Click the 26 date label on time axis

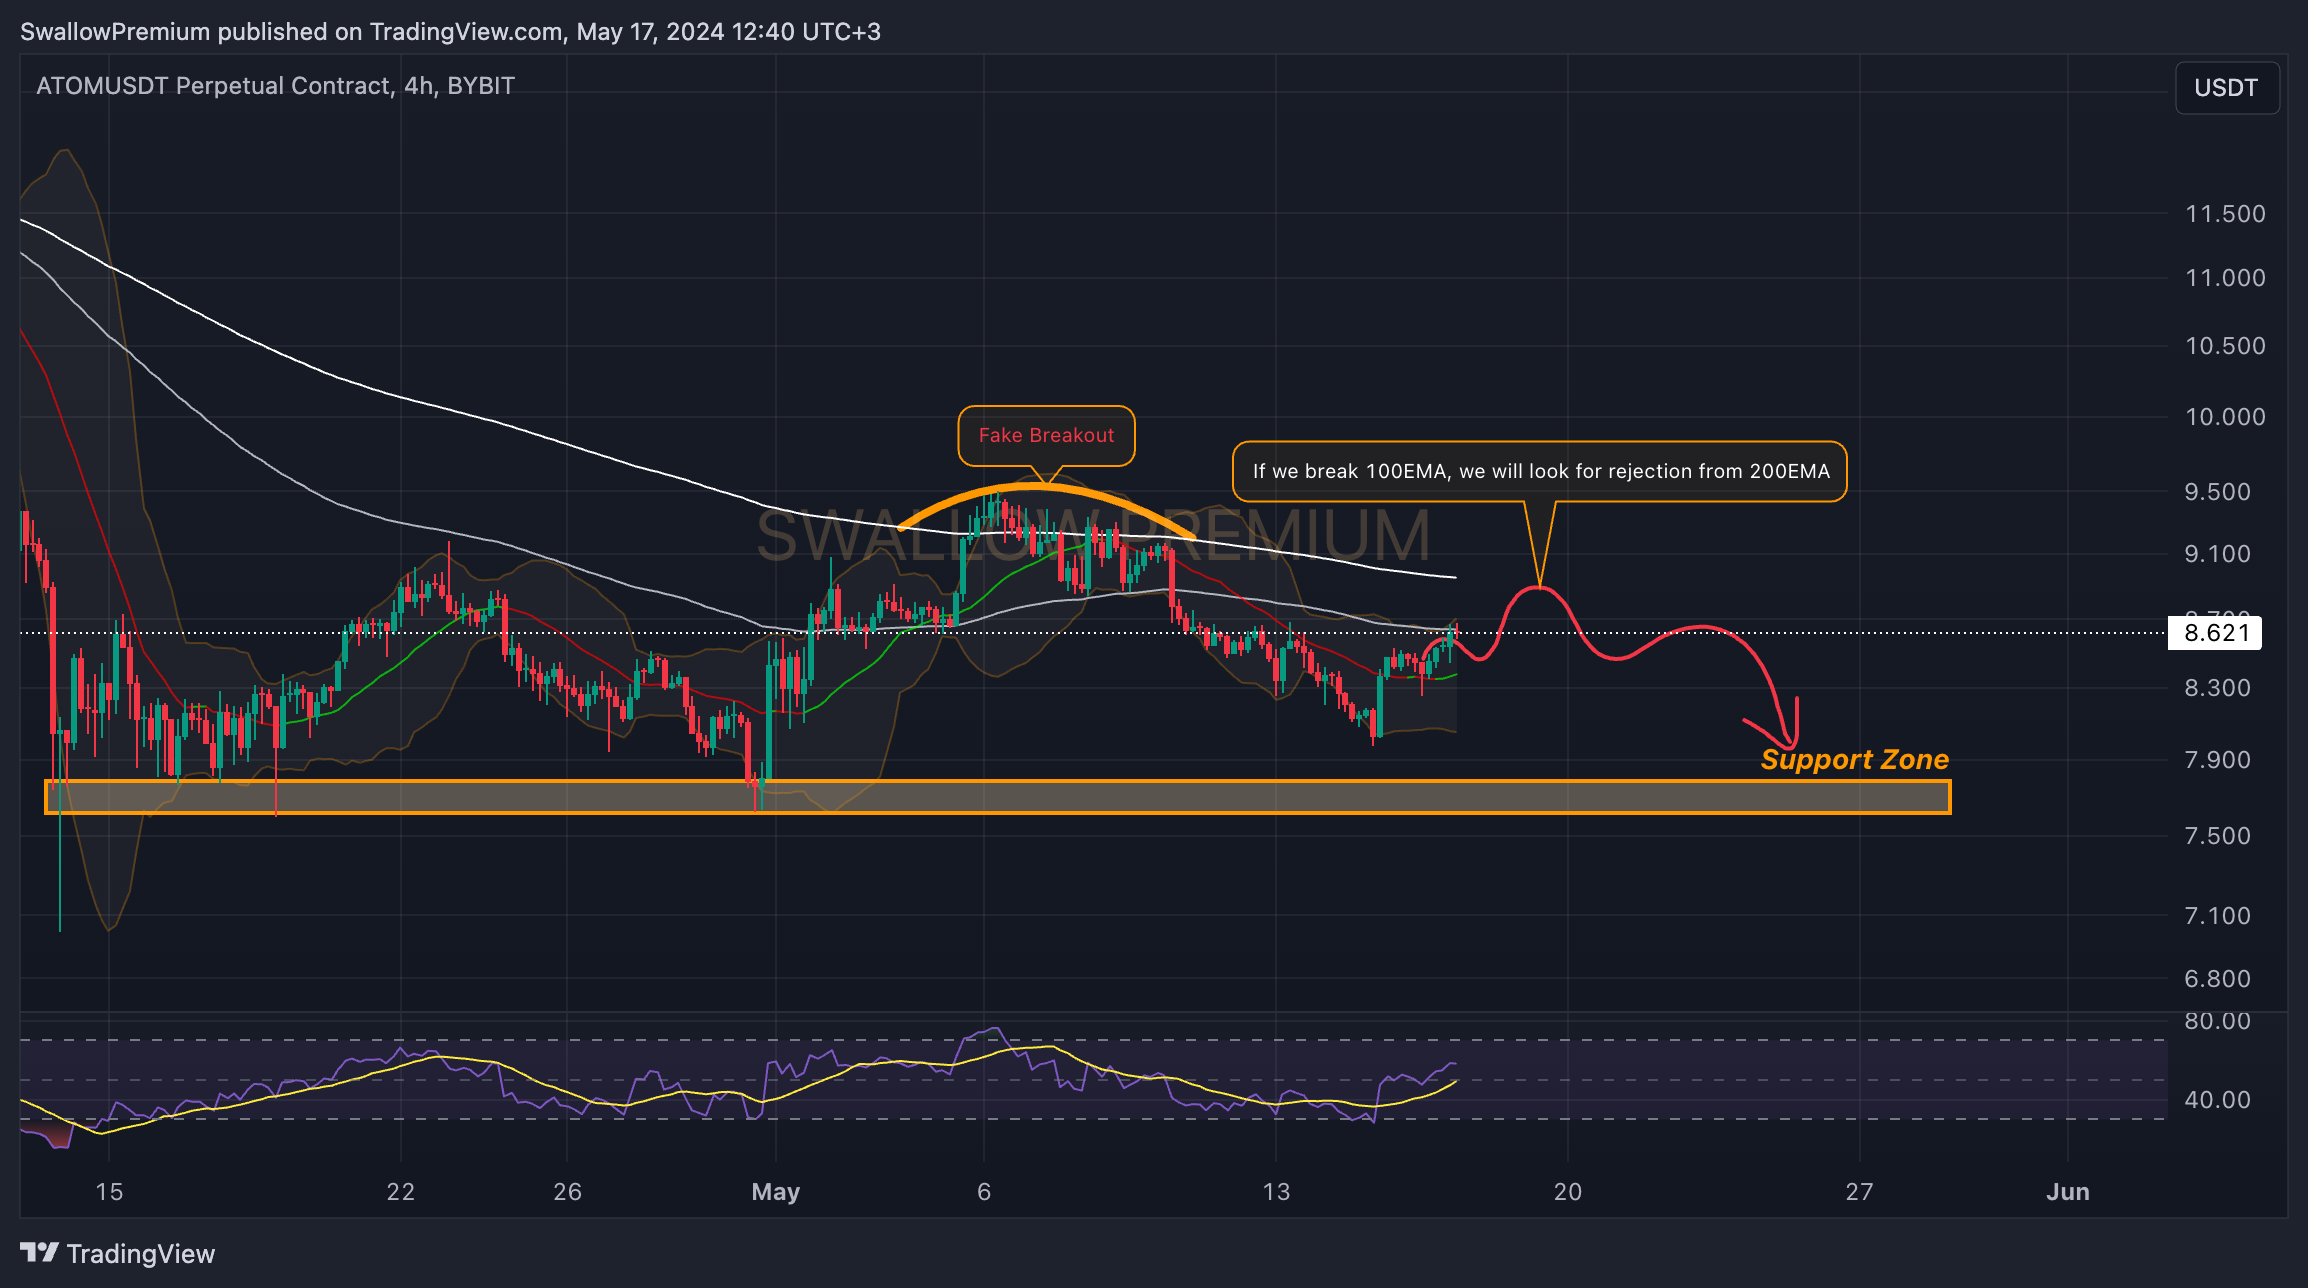568,1192
